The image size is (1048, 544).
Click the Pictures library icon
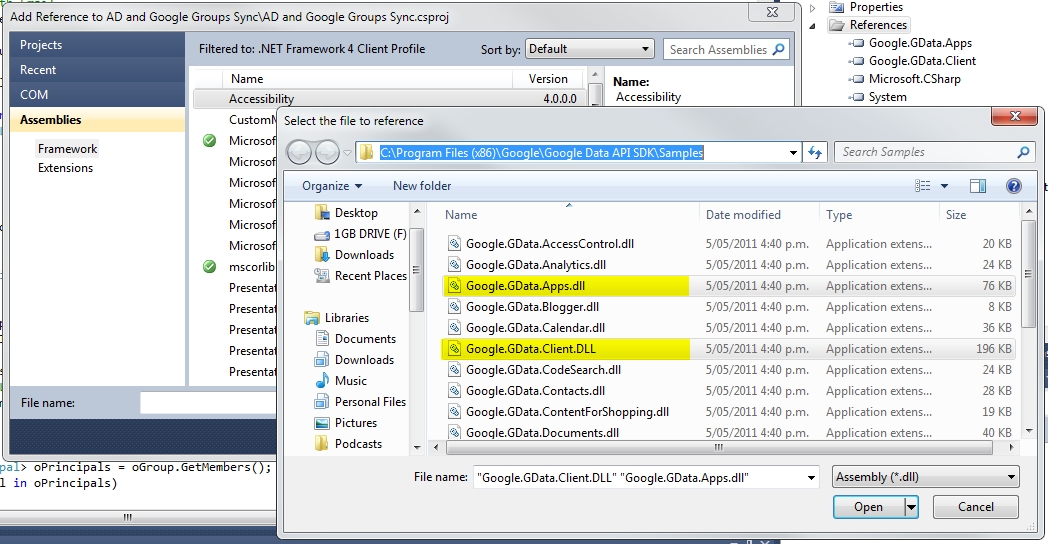pyautogui.click(x=322, y=423)
